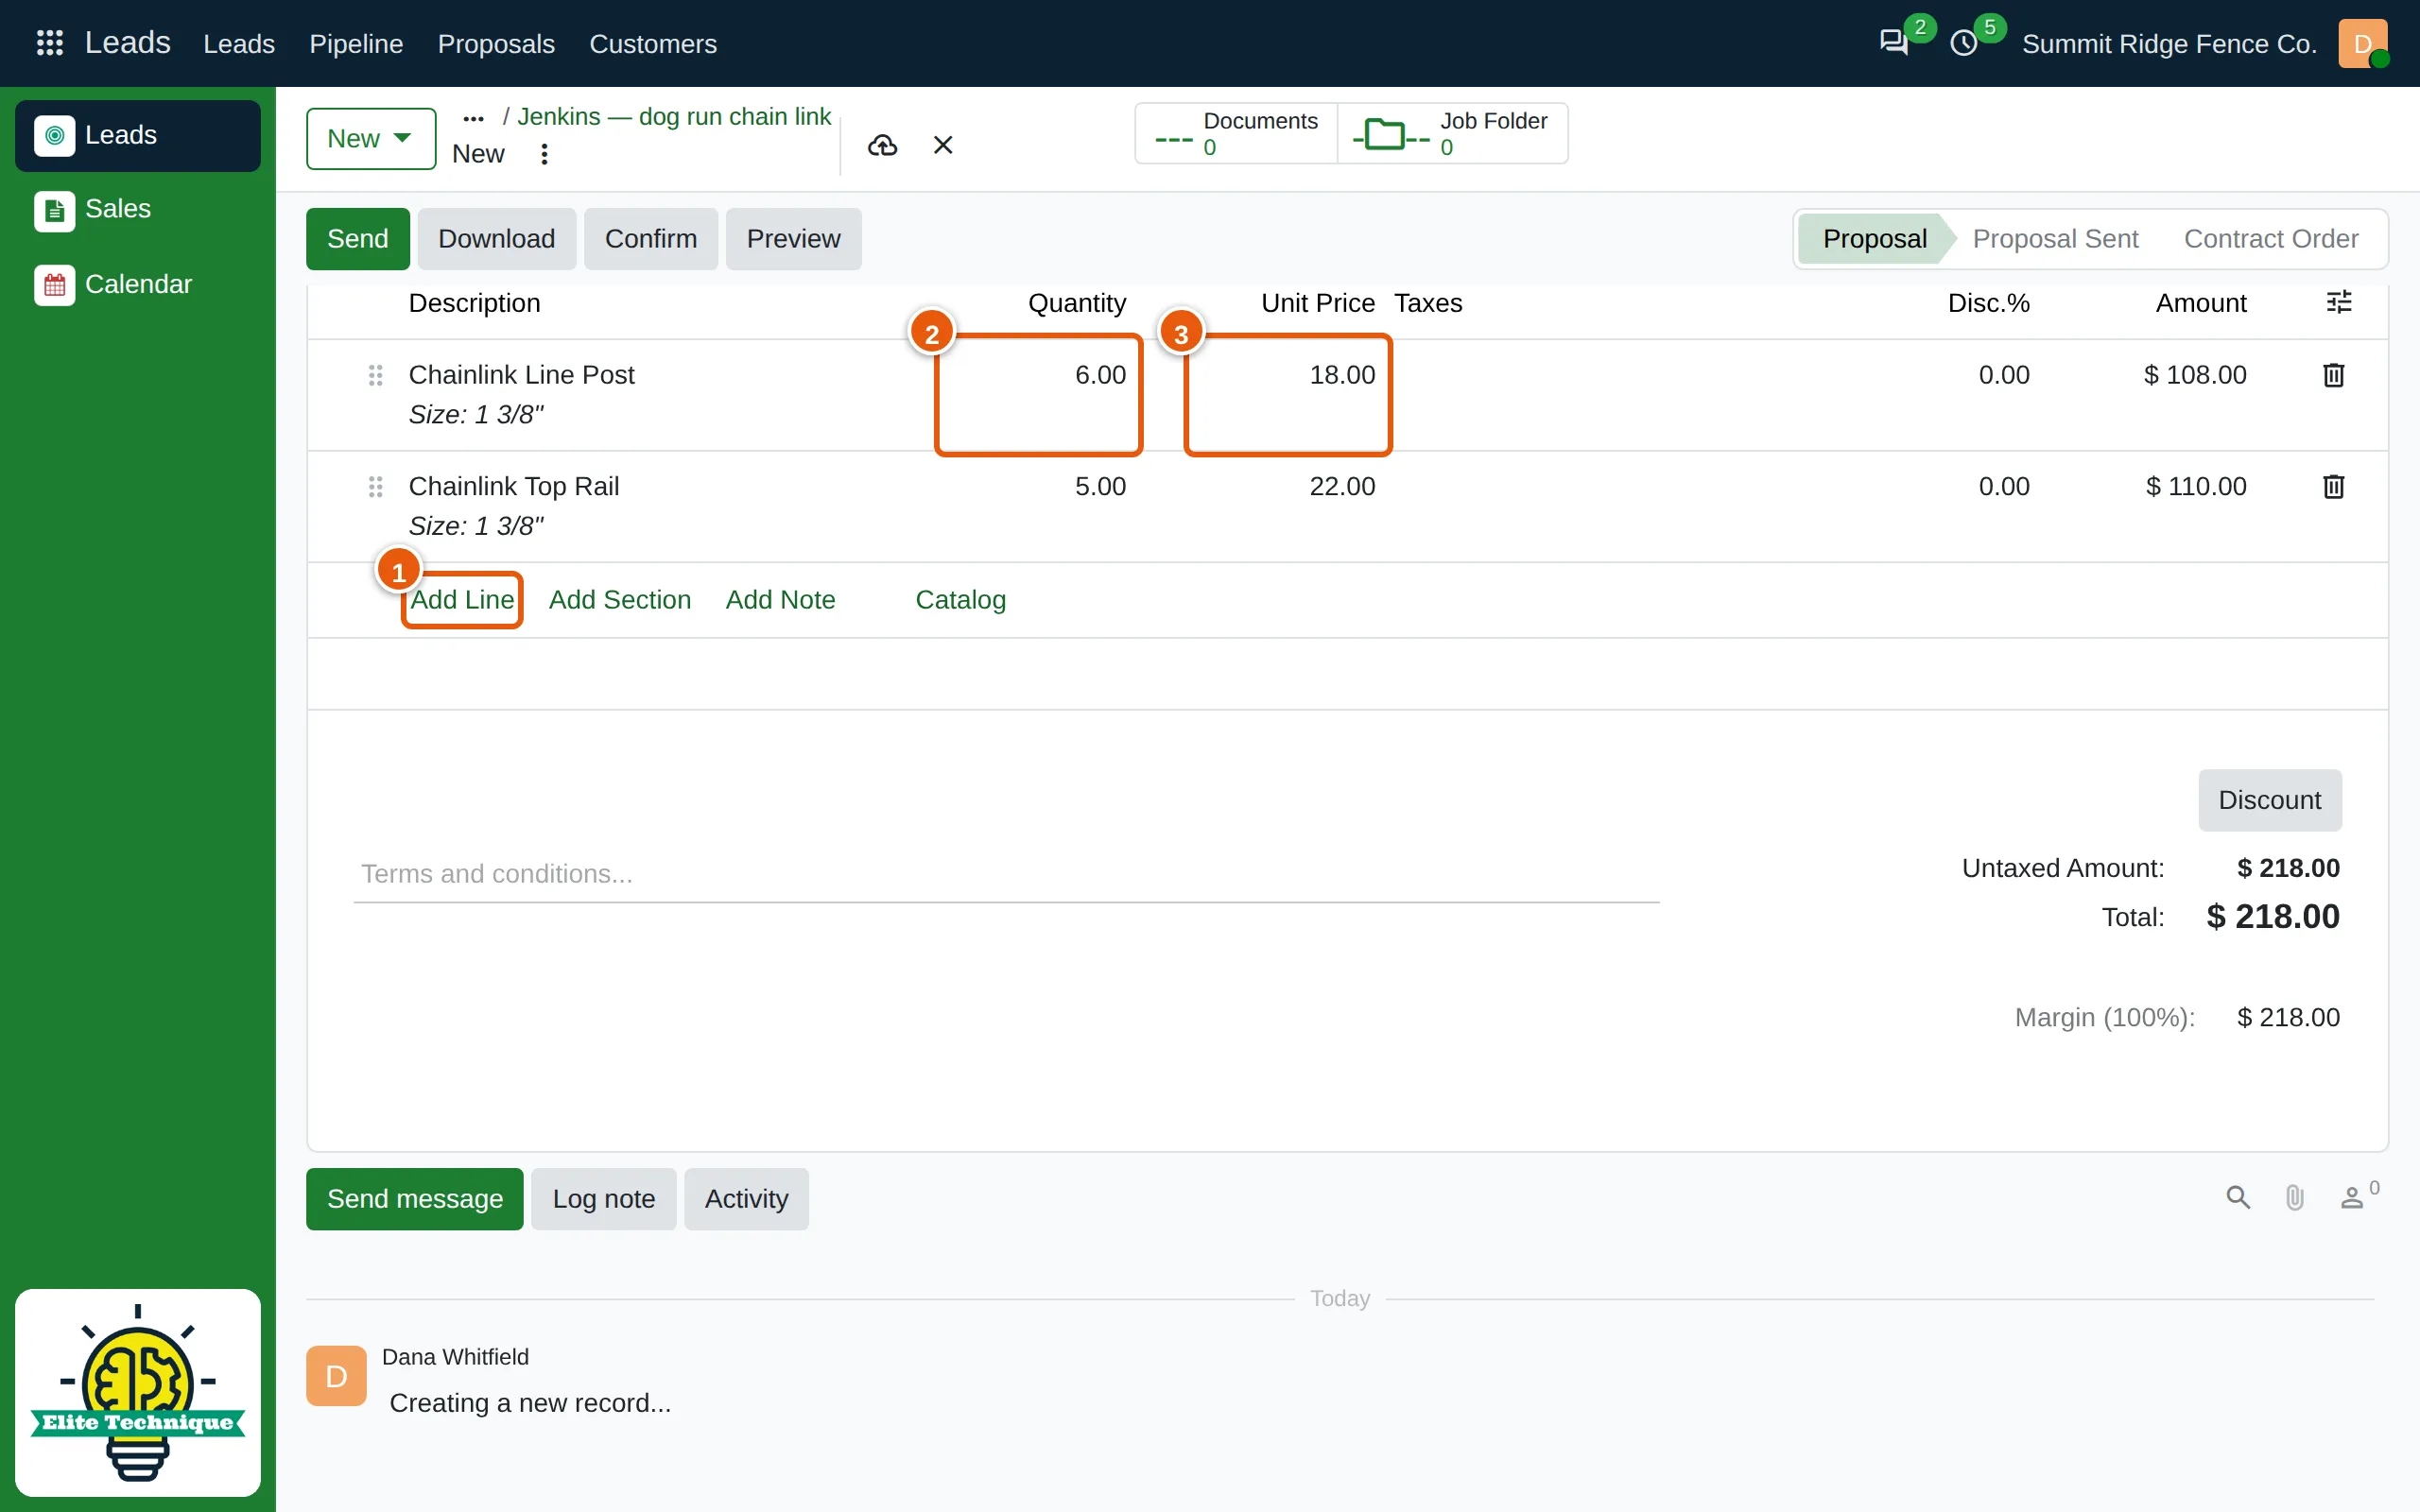This screenshot has height=1512, width=2420.
Task: Open the Customers menu
Action: 653,44
